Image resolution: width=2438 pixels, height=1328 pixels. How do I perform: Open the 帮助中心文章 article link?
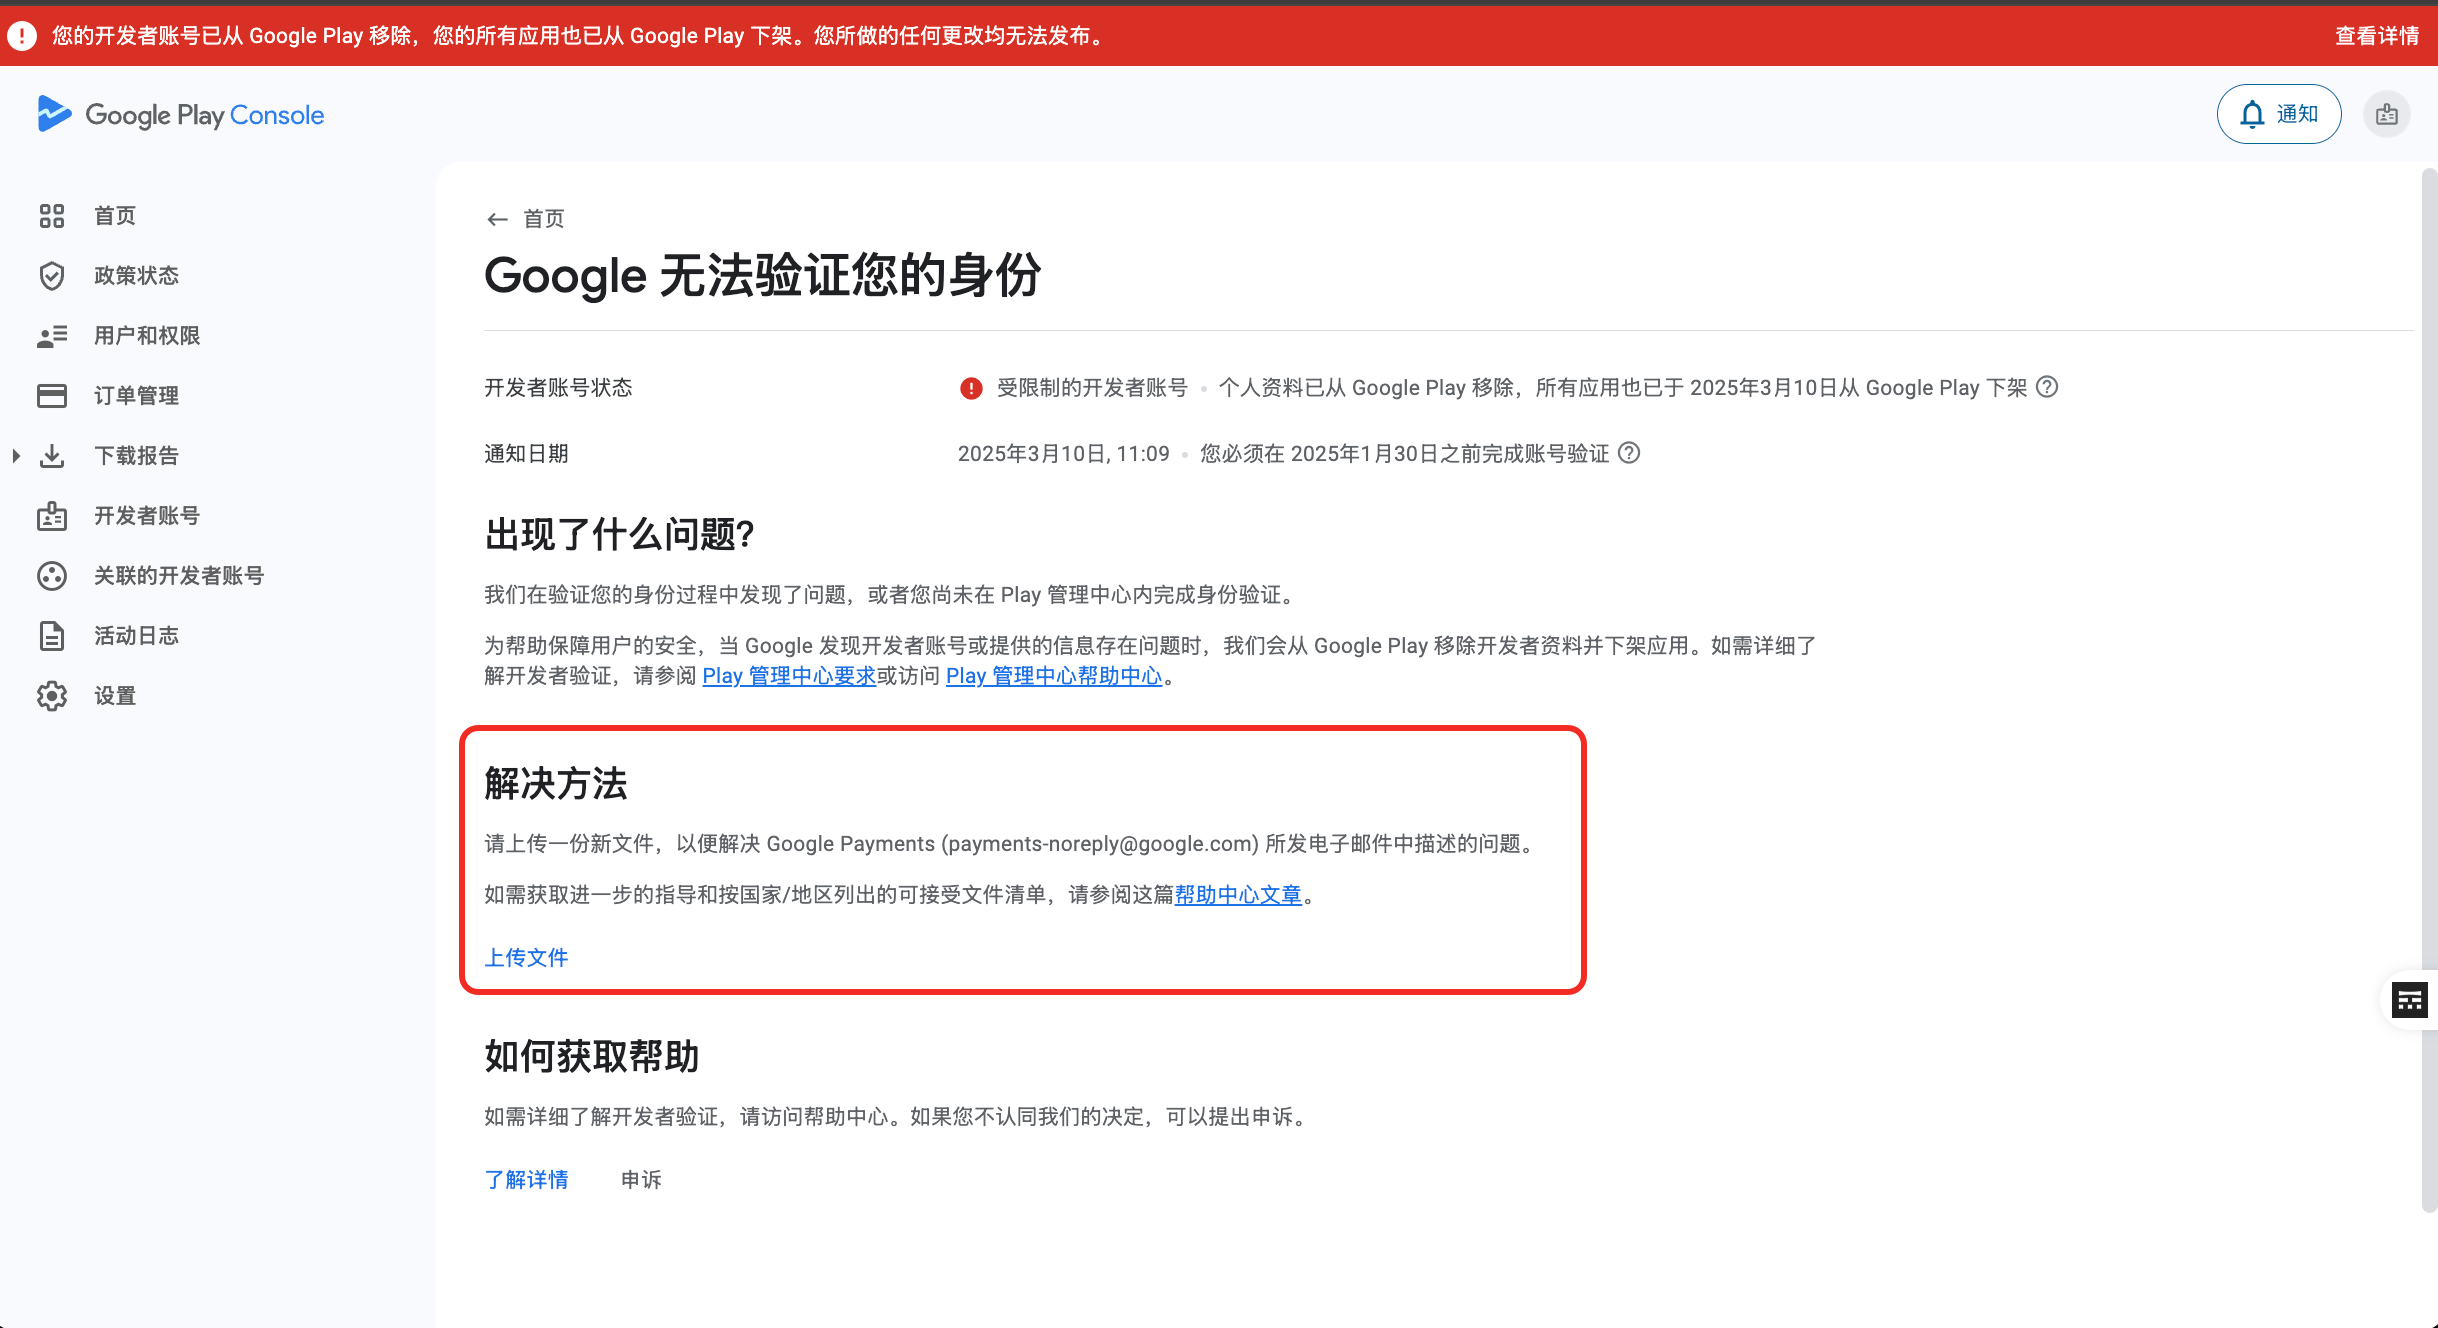click(1237, 895)
